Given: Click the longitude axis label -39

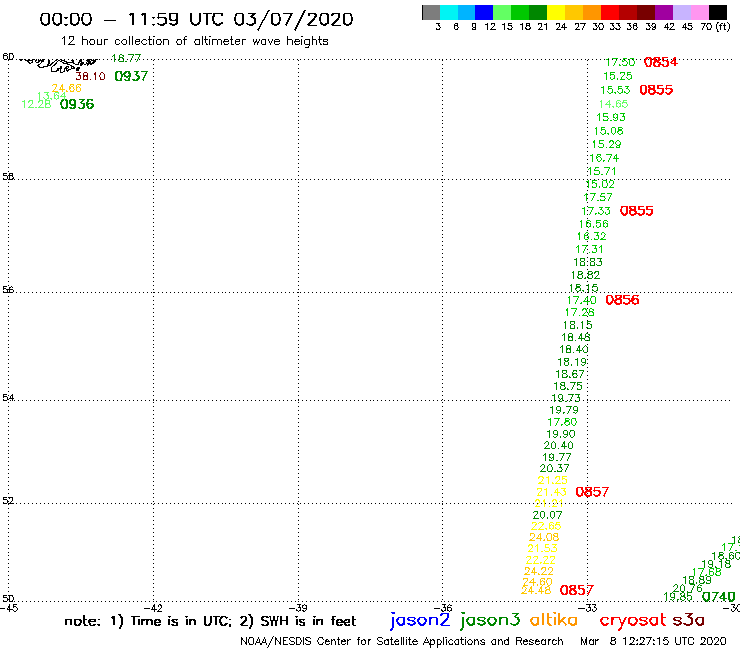Looking at the screenshot, I should 298,609.
